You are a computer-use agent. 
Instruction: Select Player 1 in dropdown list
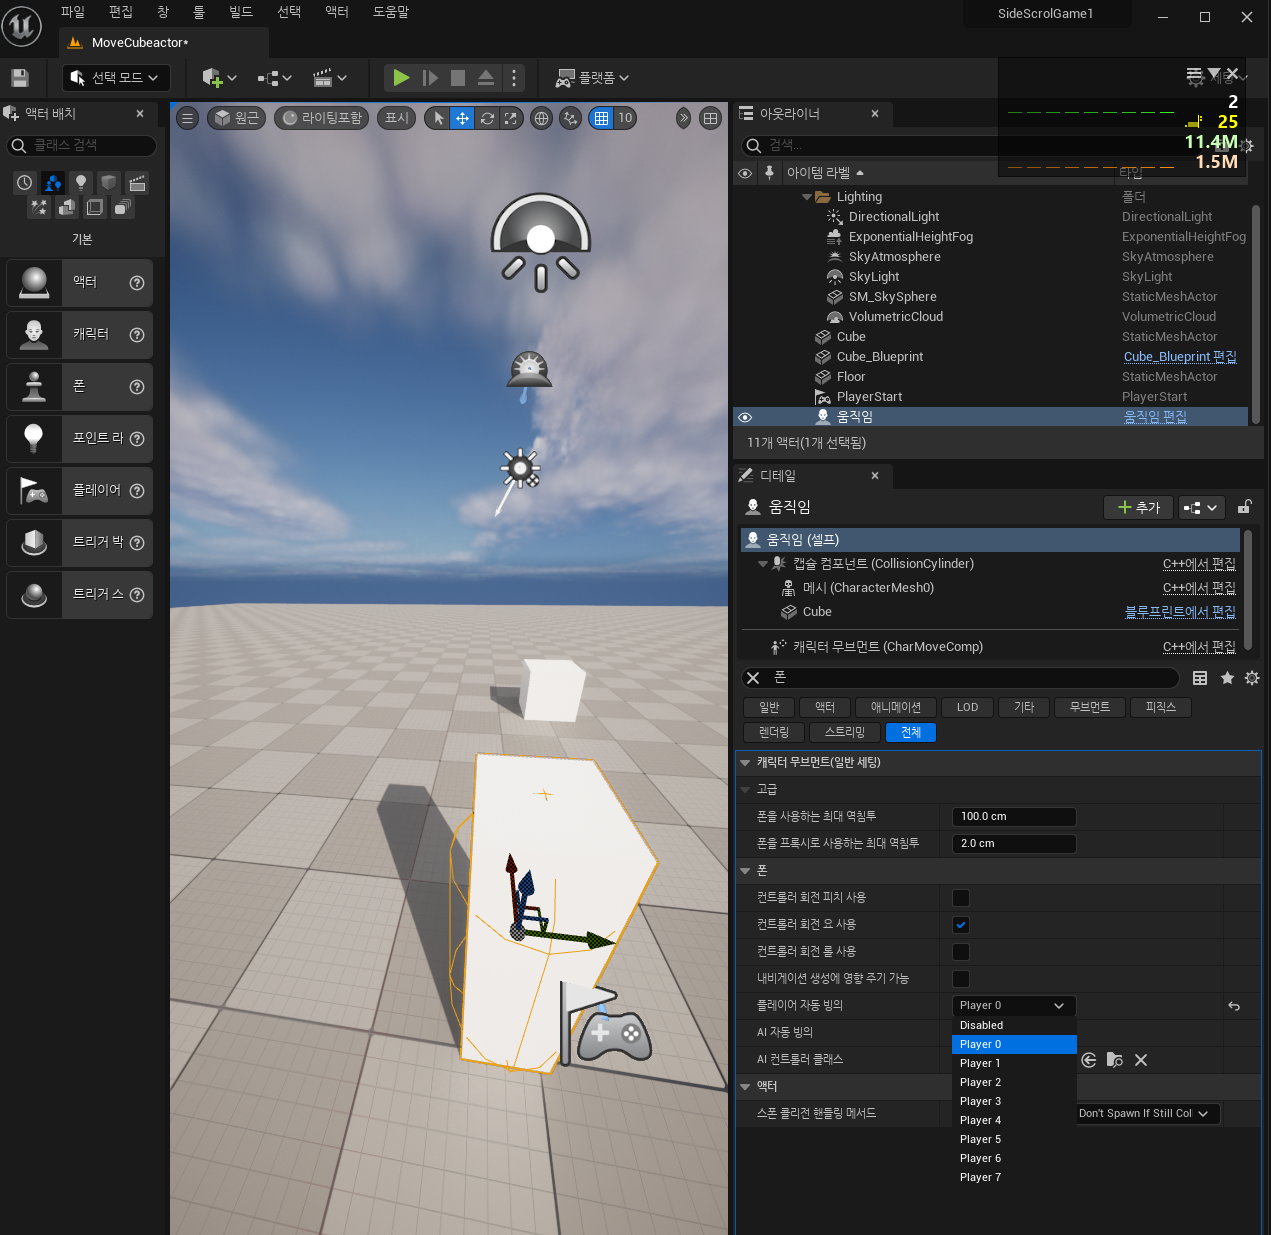click(1014, 1064)
